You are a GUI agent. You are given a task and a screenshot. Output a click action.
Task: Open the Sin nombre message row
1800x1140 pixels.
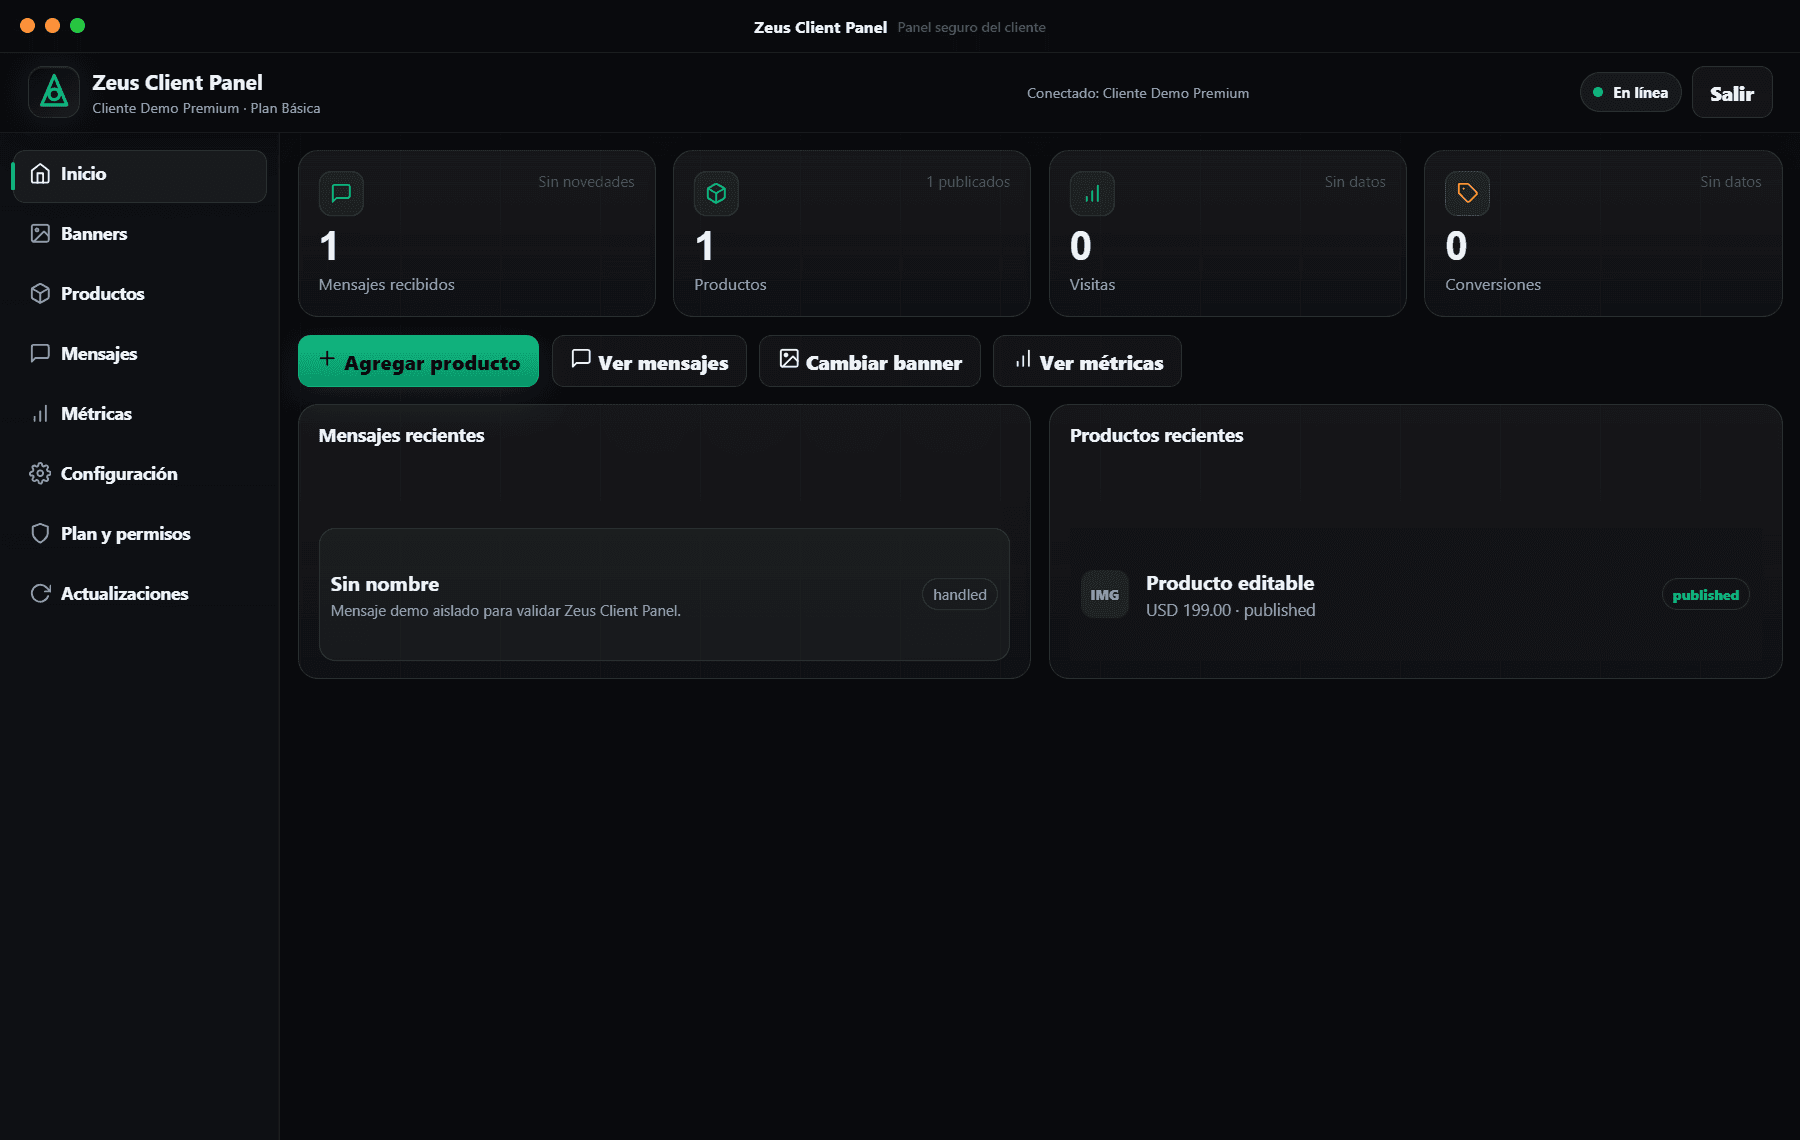(x=664, y=595)
